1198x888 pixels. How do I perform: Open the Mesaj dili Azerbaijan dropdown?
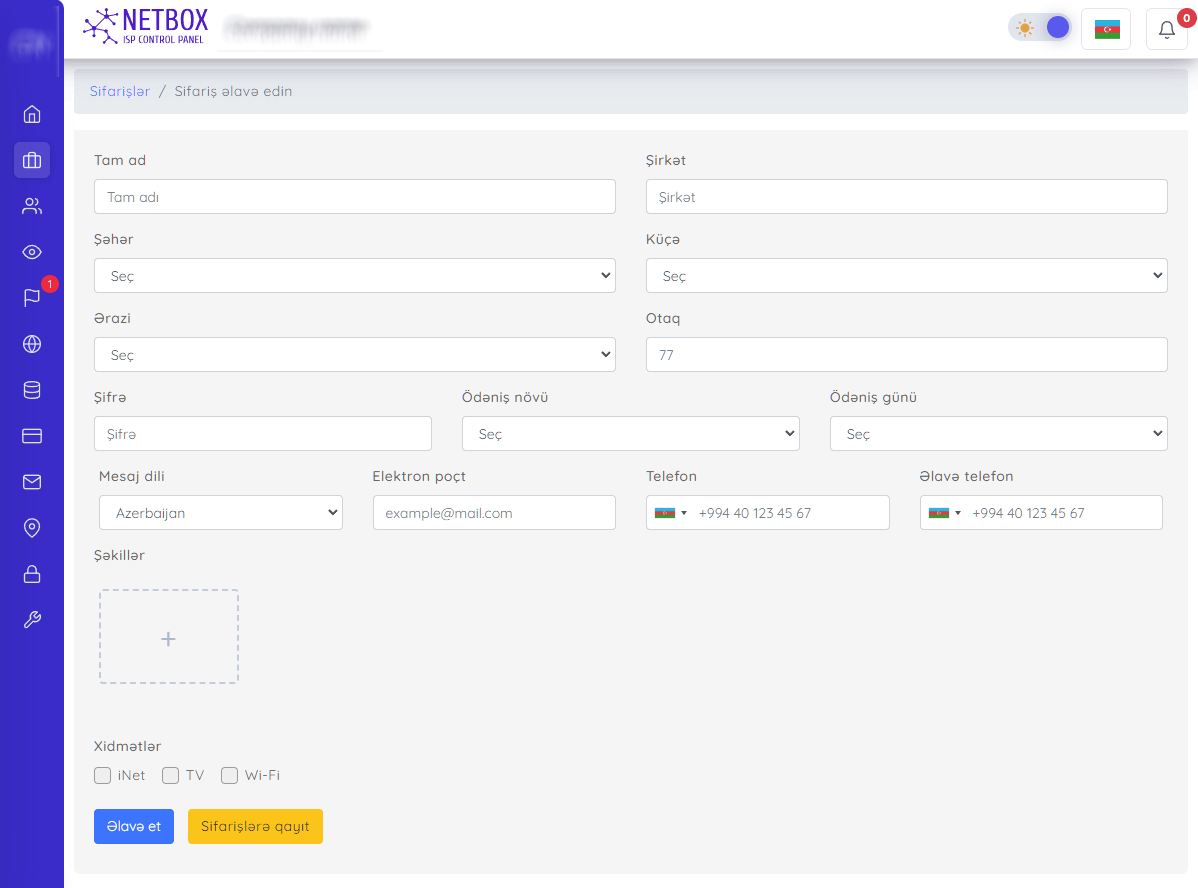pos(221,513)
